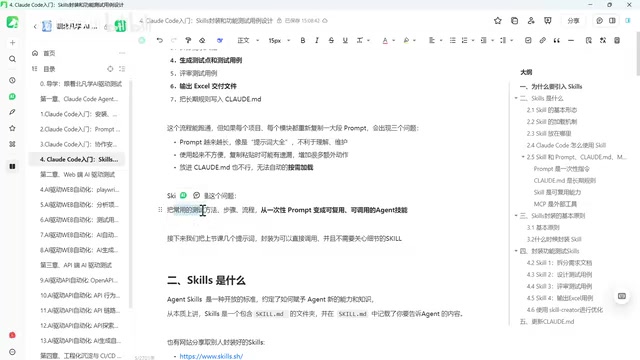Open search from left sidebar
This screenshot has height=360, width=640.
coord(13,59)
